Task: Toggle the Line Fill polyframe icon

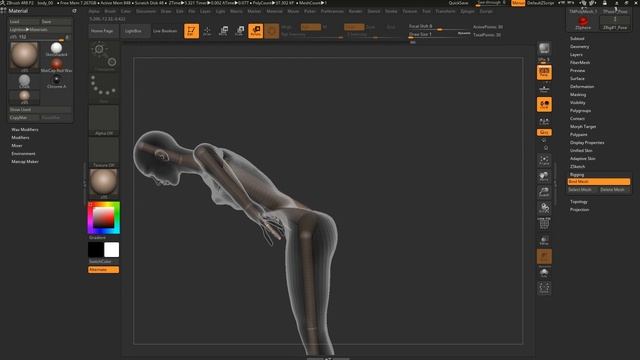Action: [x=544, y=224]
